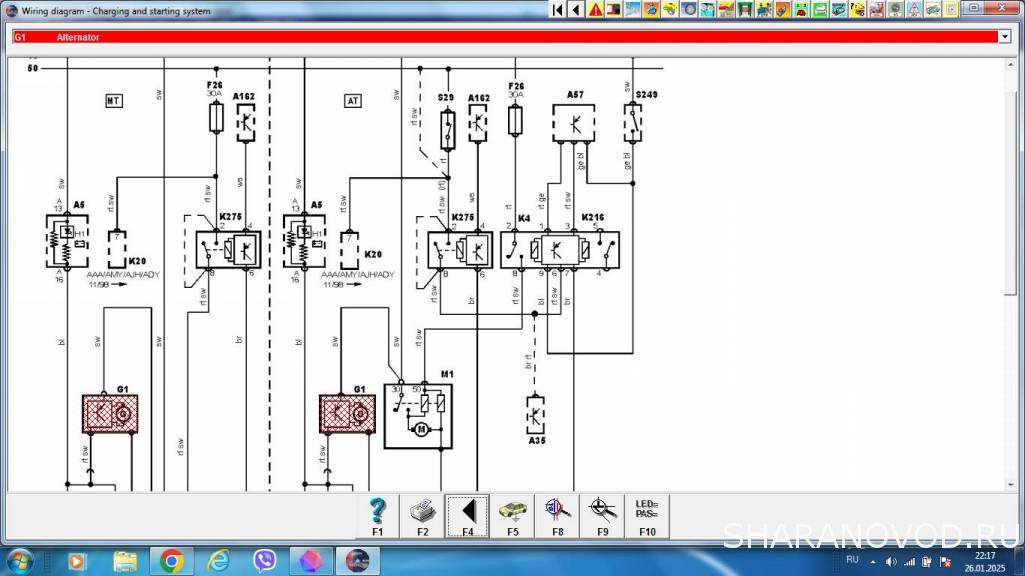Print the diagram with the F2 printer button
Screen dimensions: 1025x576
(422, 516)
